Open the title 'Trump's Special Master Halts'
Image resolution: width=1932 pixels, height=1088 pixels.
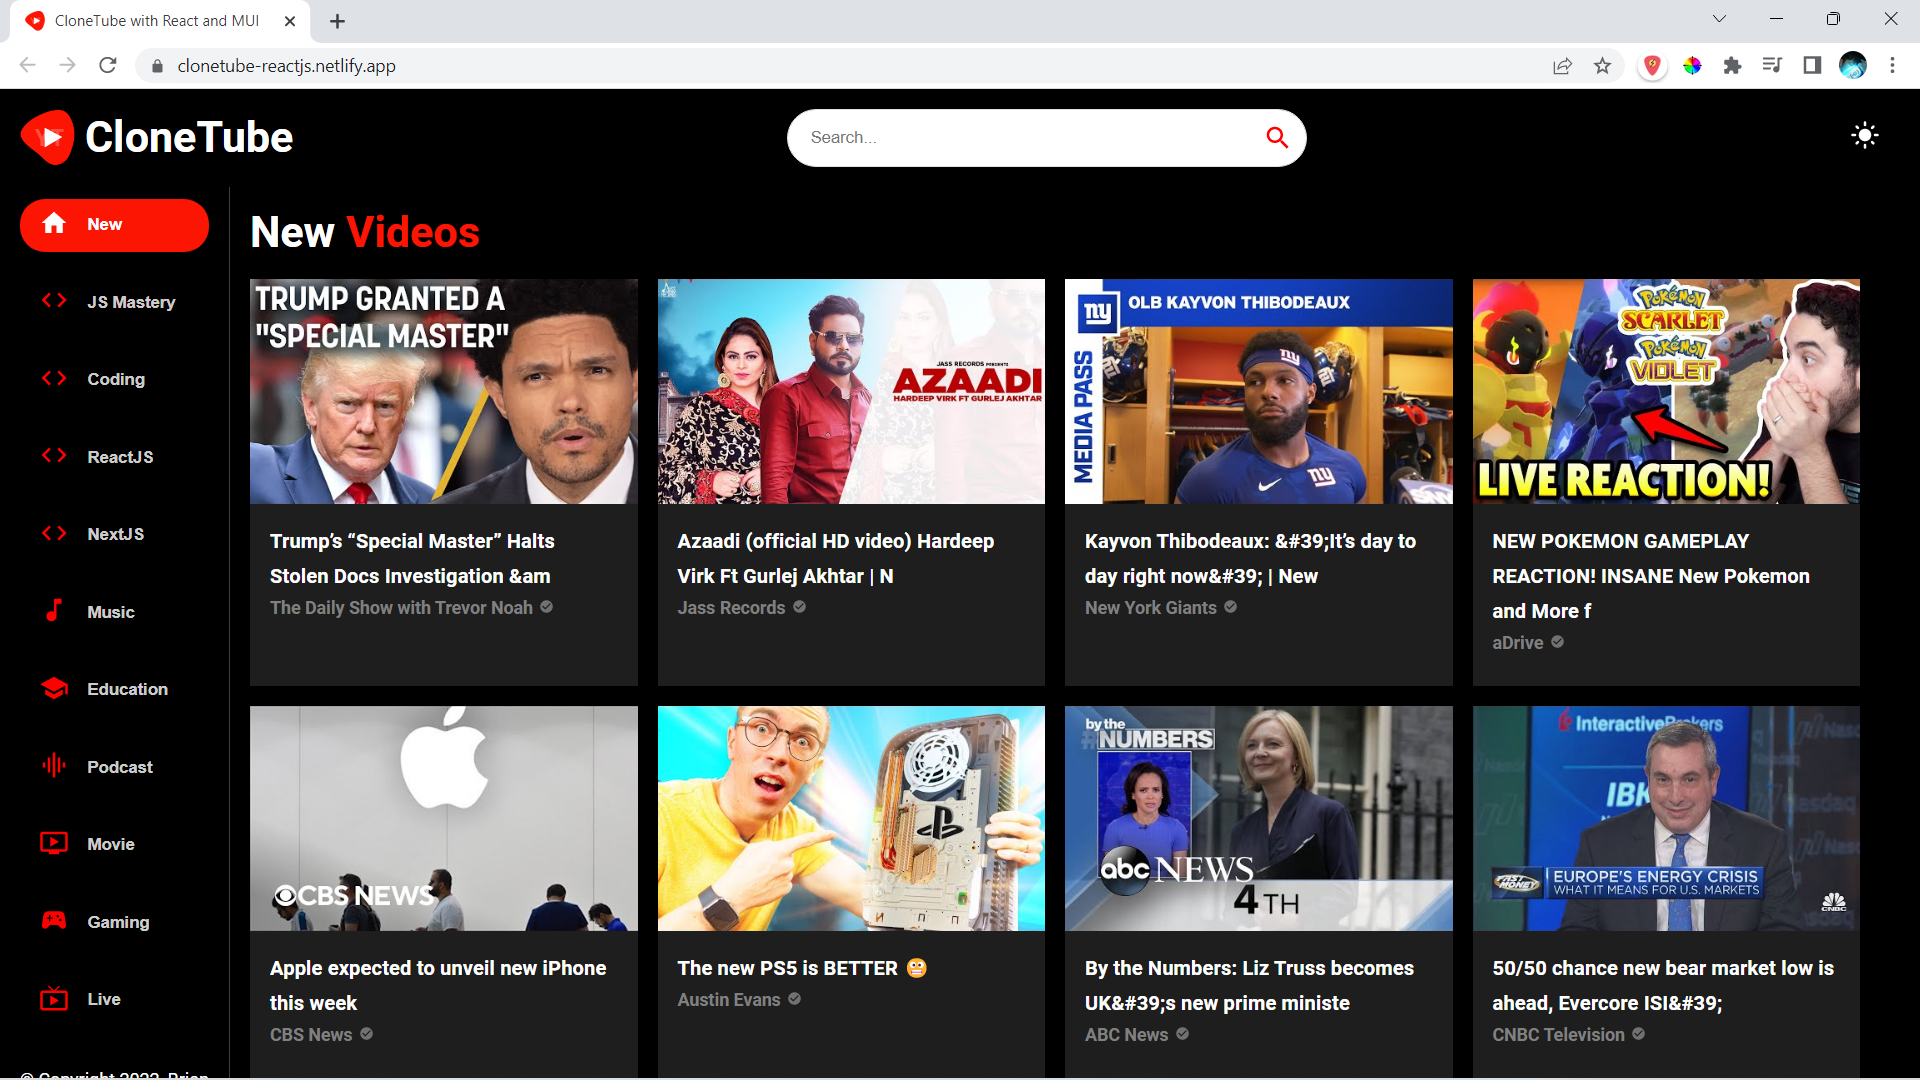point(415,562)
